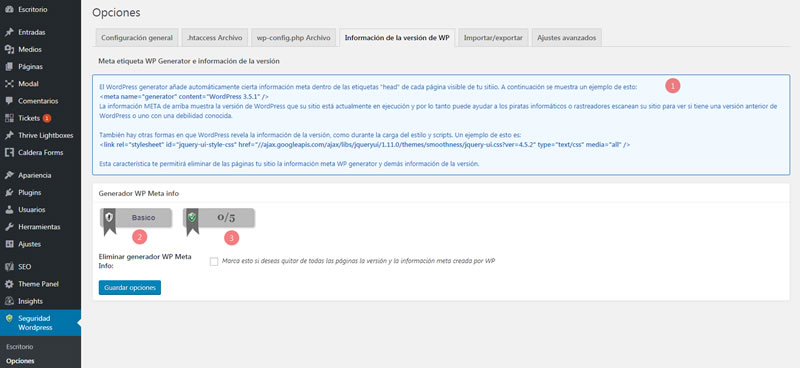Click the Caldera Forms menu label
This screenshot has width=800, height=368.
click(x=40, y=152)
